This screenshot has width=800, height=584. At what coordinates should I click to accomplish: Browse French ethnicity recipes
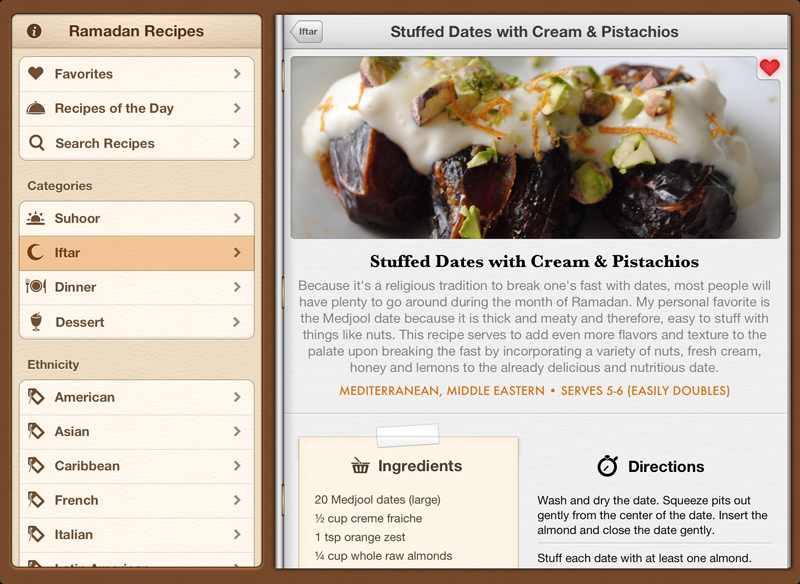pyautogui.click(x=137, y=501)
